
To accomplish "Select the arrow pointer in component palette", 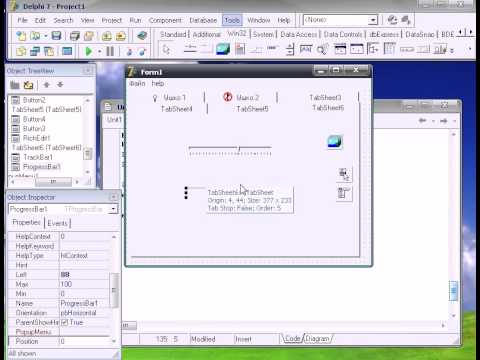I will coord(166,50).
